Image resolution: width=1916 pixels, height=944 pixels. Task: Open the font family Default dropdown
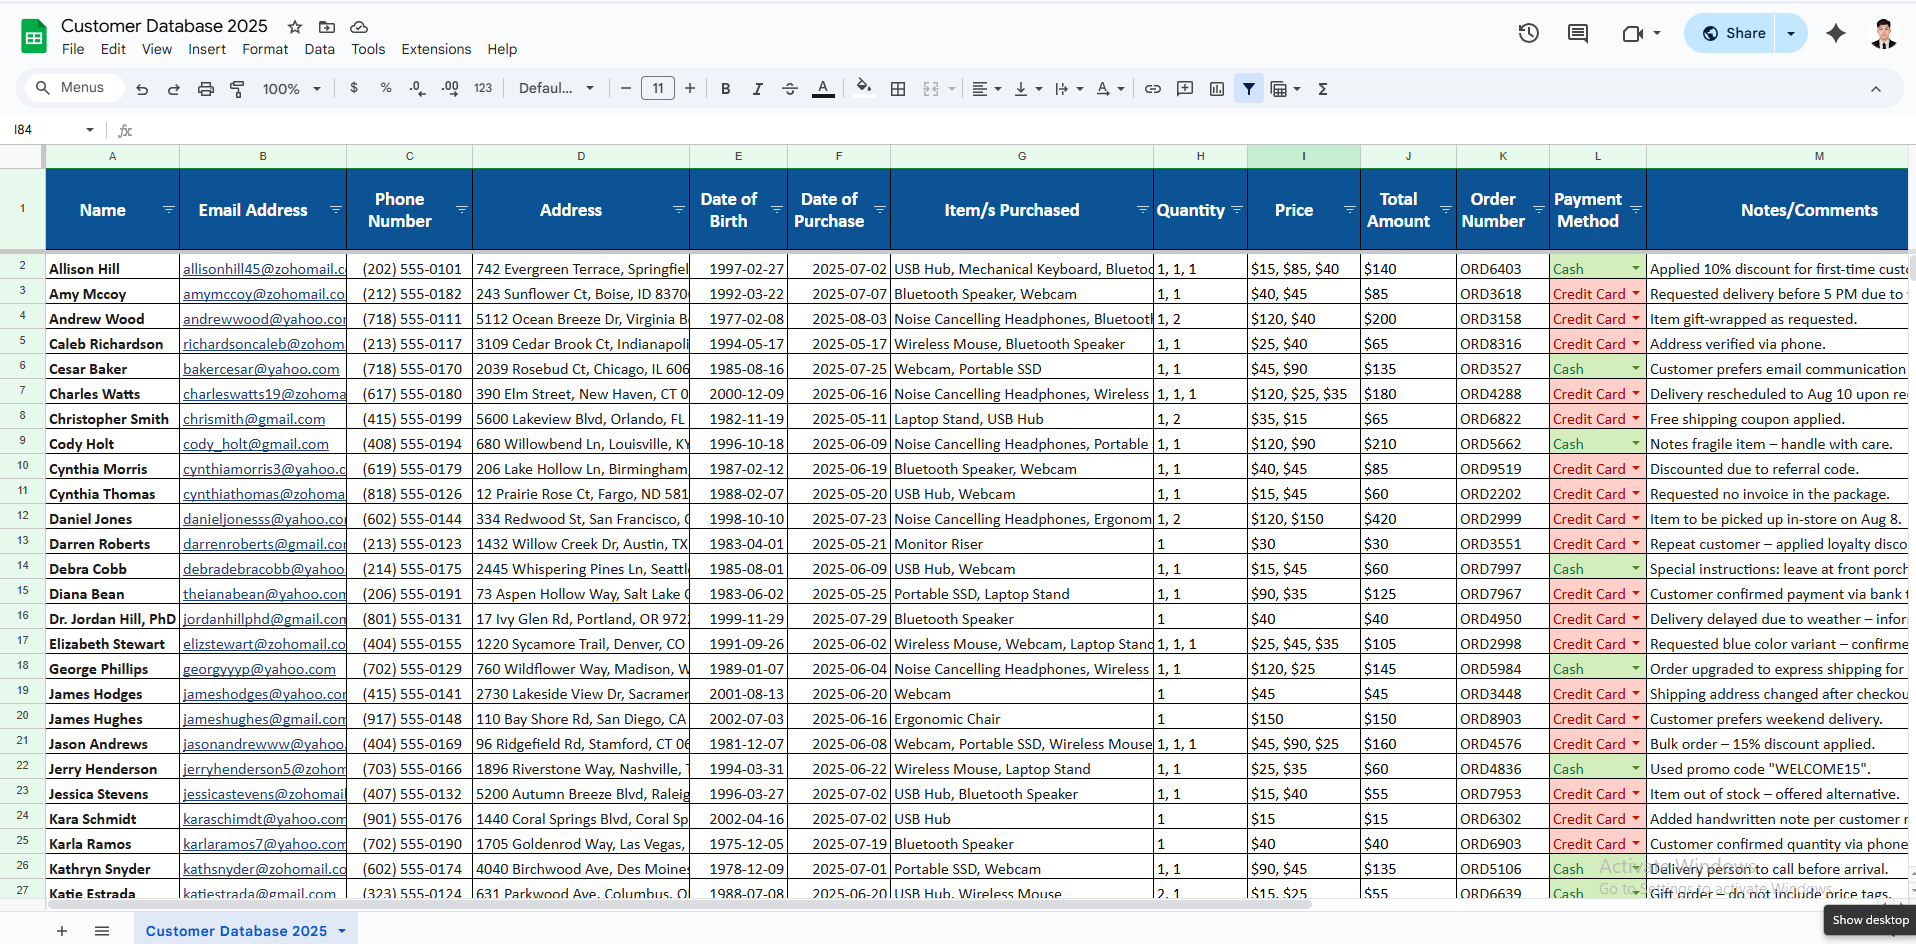point(556,88)
